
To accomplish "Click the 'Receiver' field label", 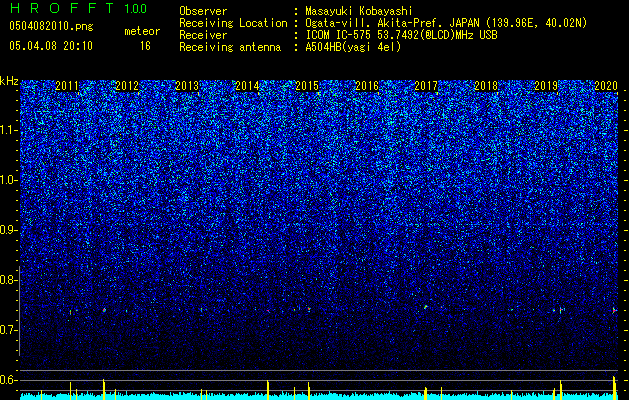I will 203,35.
